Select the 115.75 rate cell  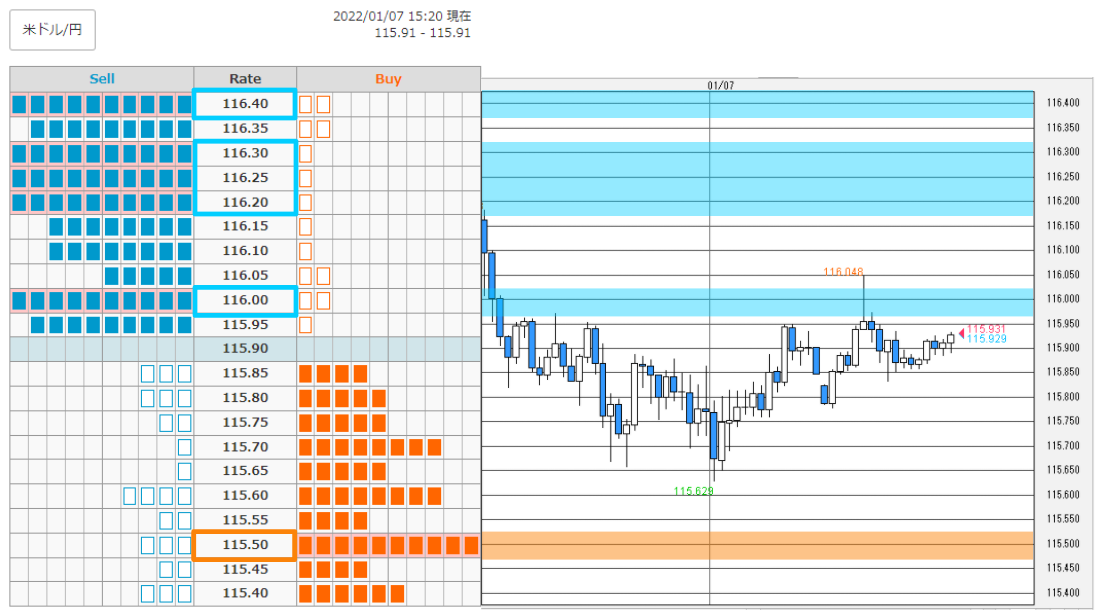coord(245,422)
